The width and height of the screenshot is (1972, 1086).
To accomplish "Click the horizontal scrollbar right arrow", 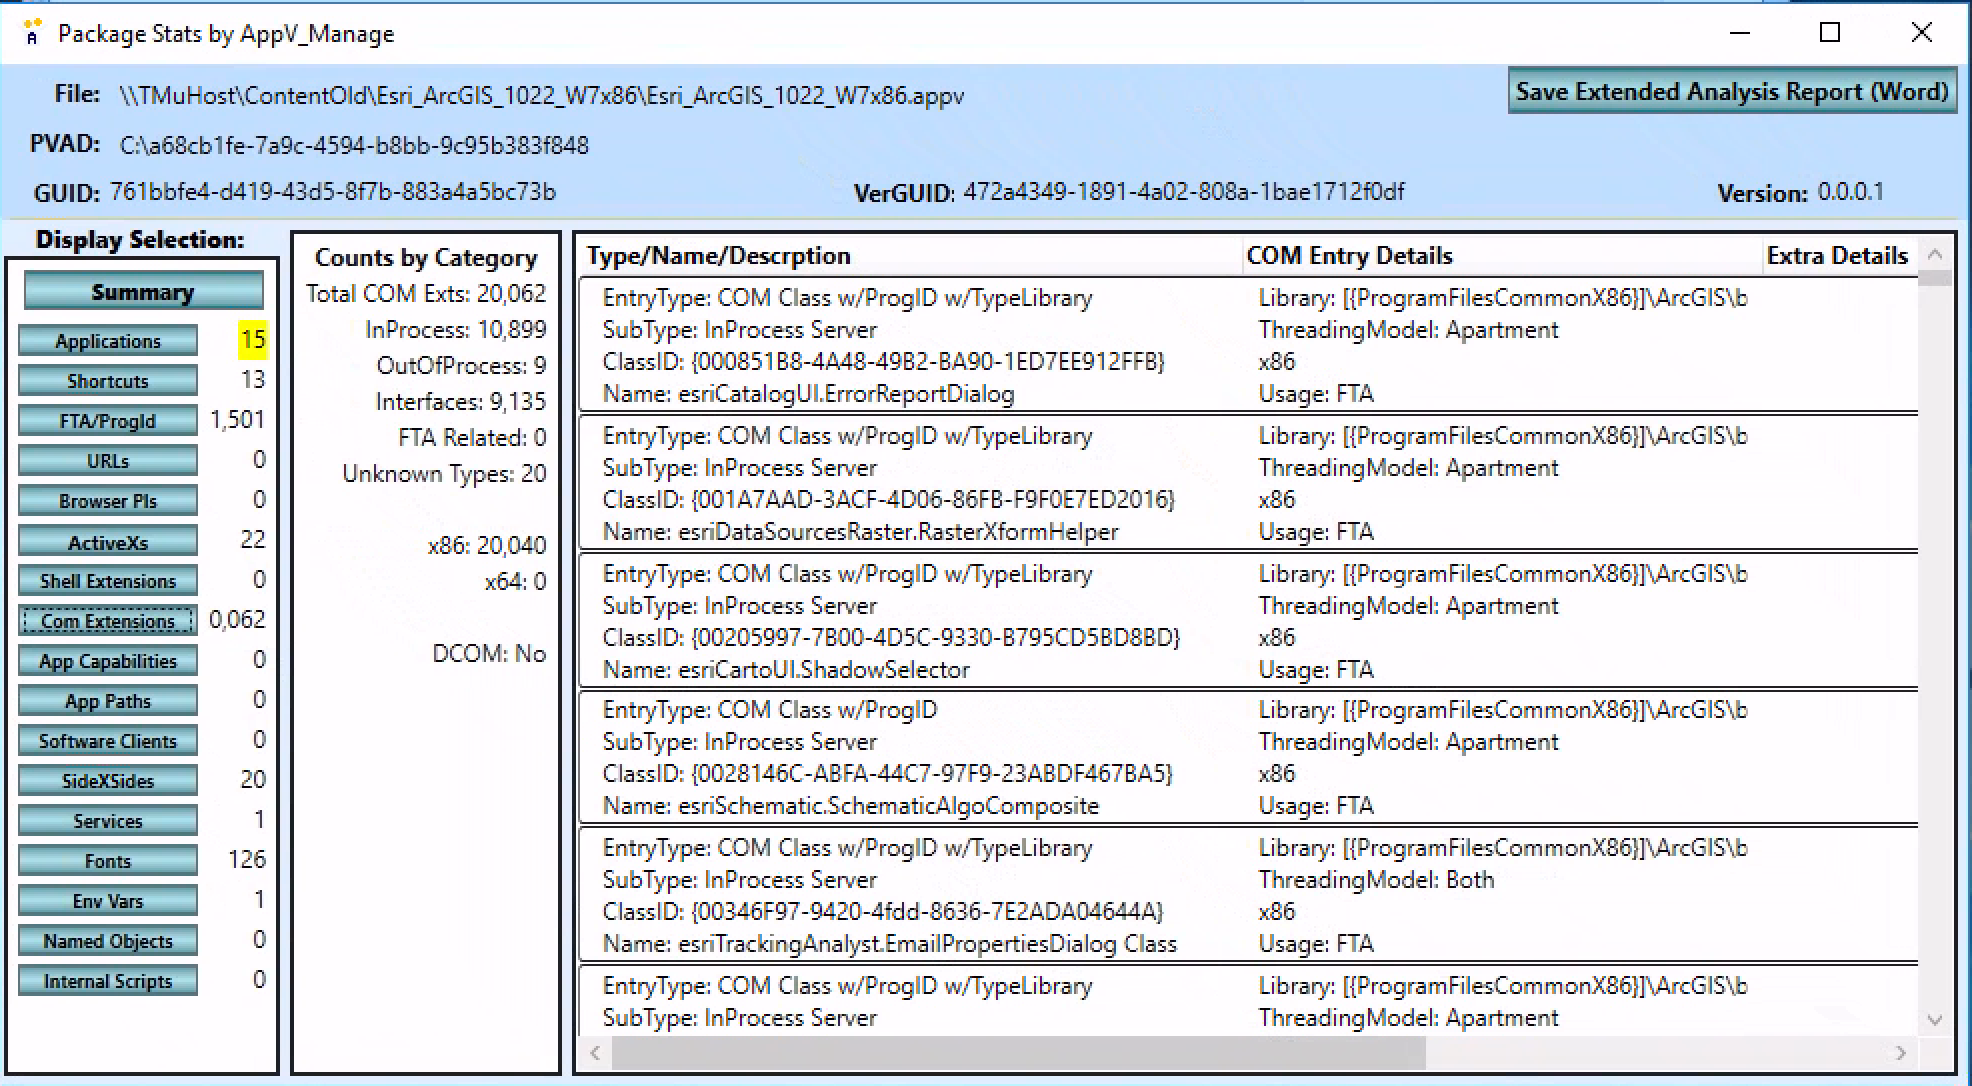I will pos(1900,1052).
